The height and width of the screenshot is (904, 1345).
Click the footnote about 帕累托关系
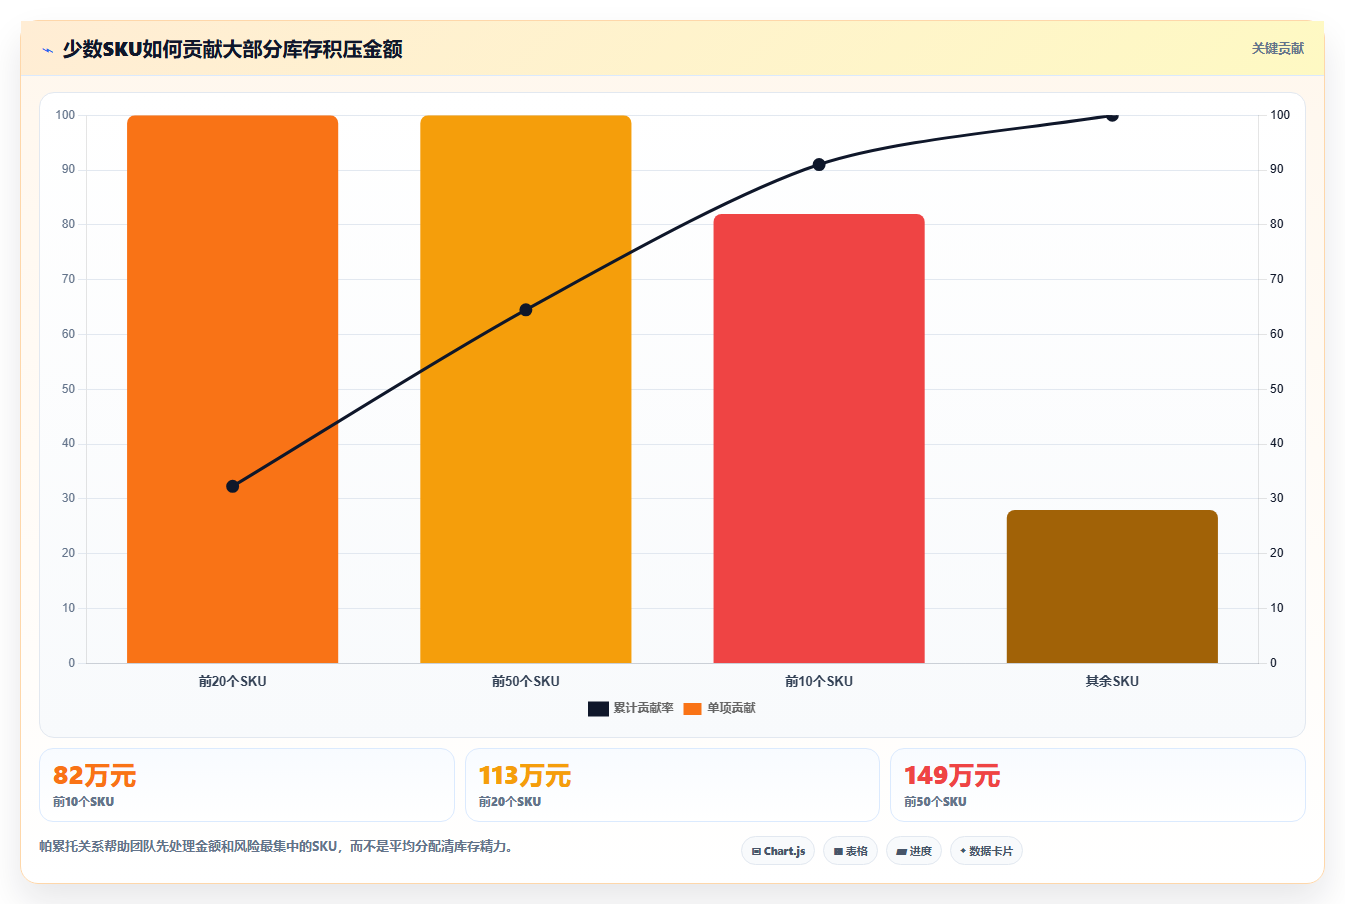point(278,846)
